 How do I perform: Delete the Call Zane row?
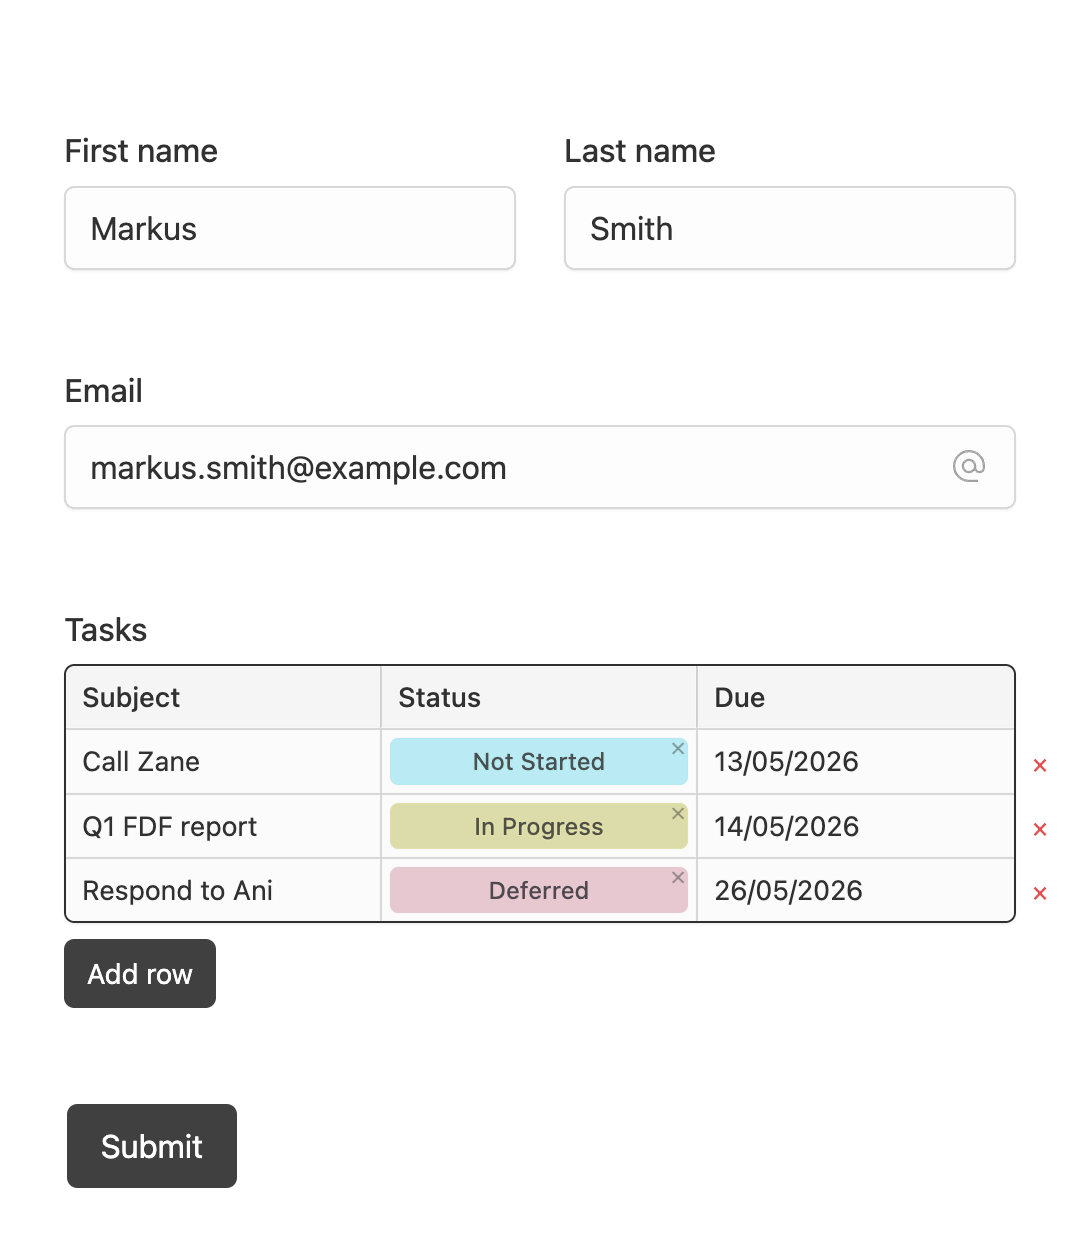tap(1040, 765)
